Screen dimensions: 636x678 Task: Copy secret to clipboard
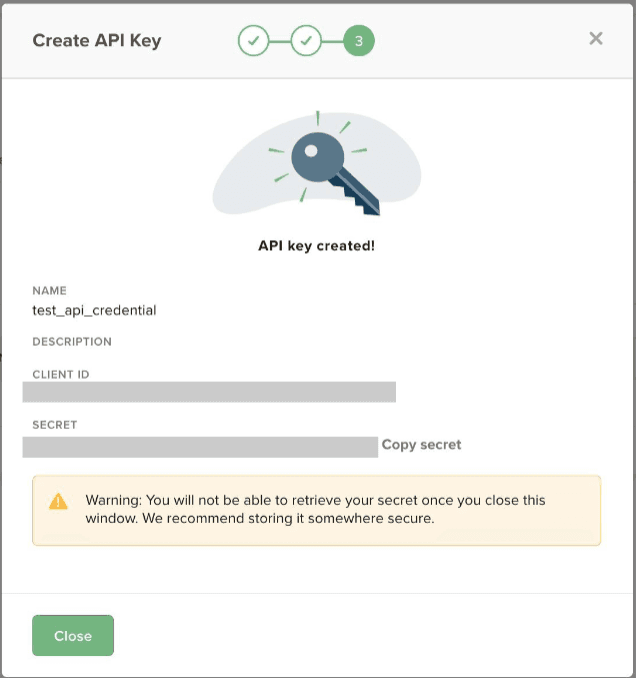click(x=421, y=445)
